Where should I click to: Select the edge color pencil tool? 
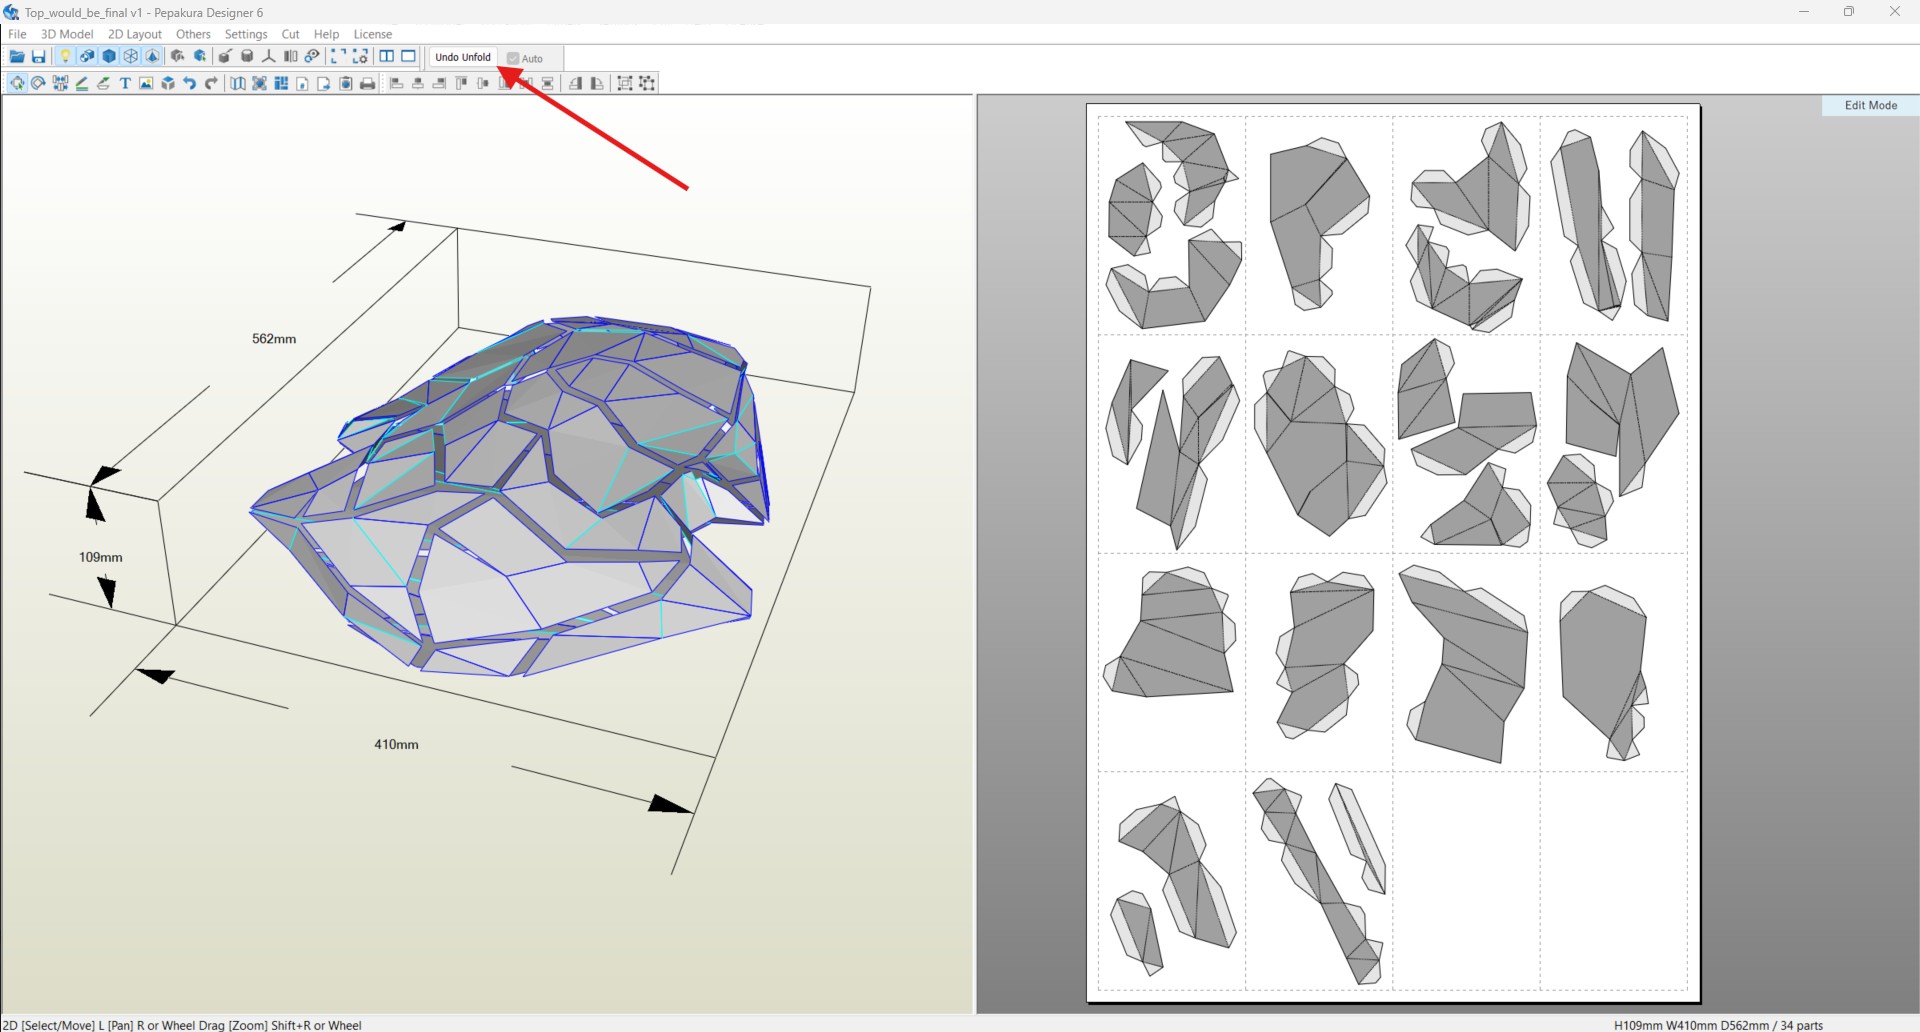click(x=82, y=83)
